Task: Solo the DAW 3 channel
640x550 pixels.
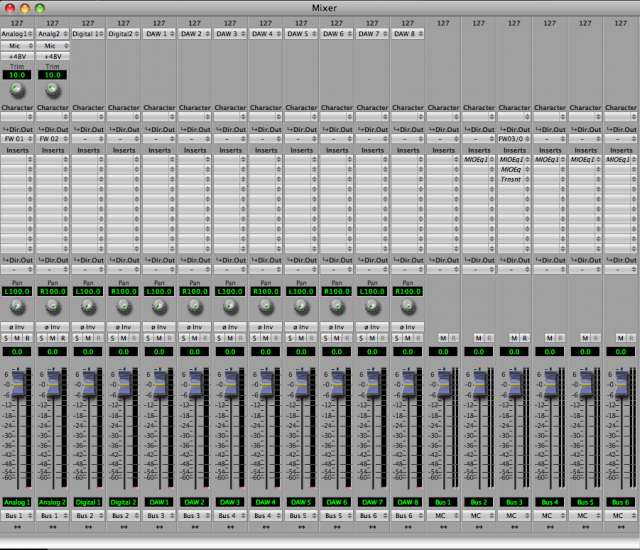Action: [219, 338]
